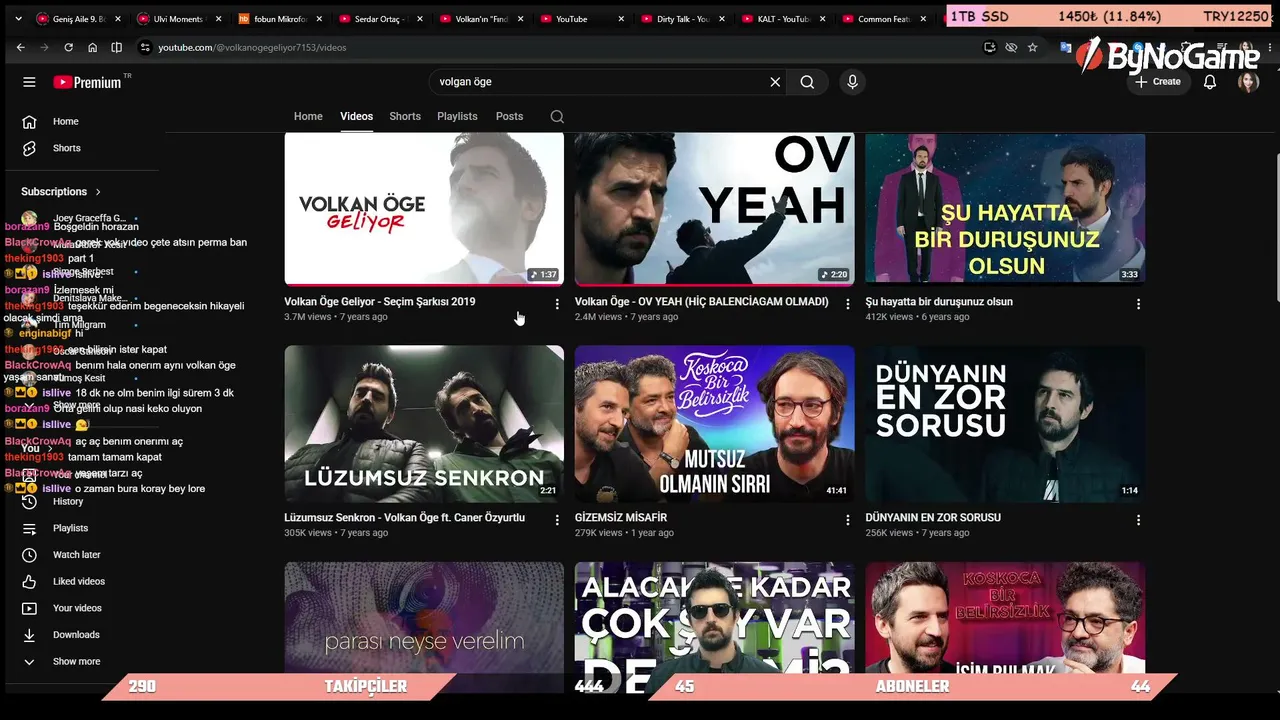Switch to the KALT - YouTube browser tab

[x=782, y=19]
